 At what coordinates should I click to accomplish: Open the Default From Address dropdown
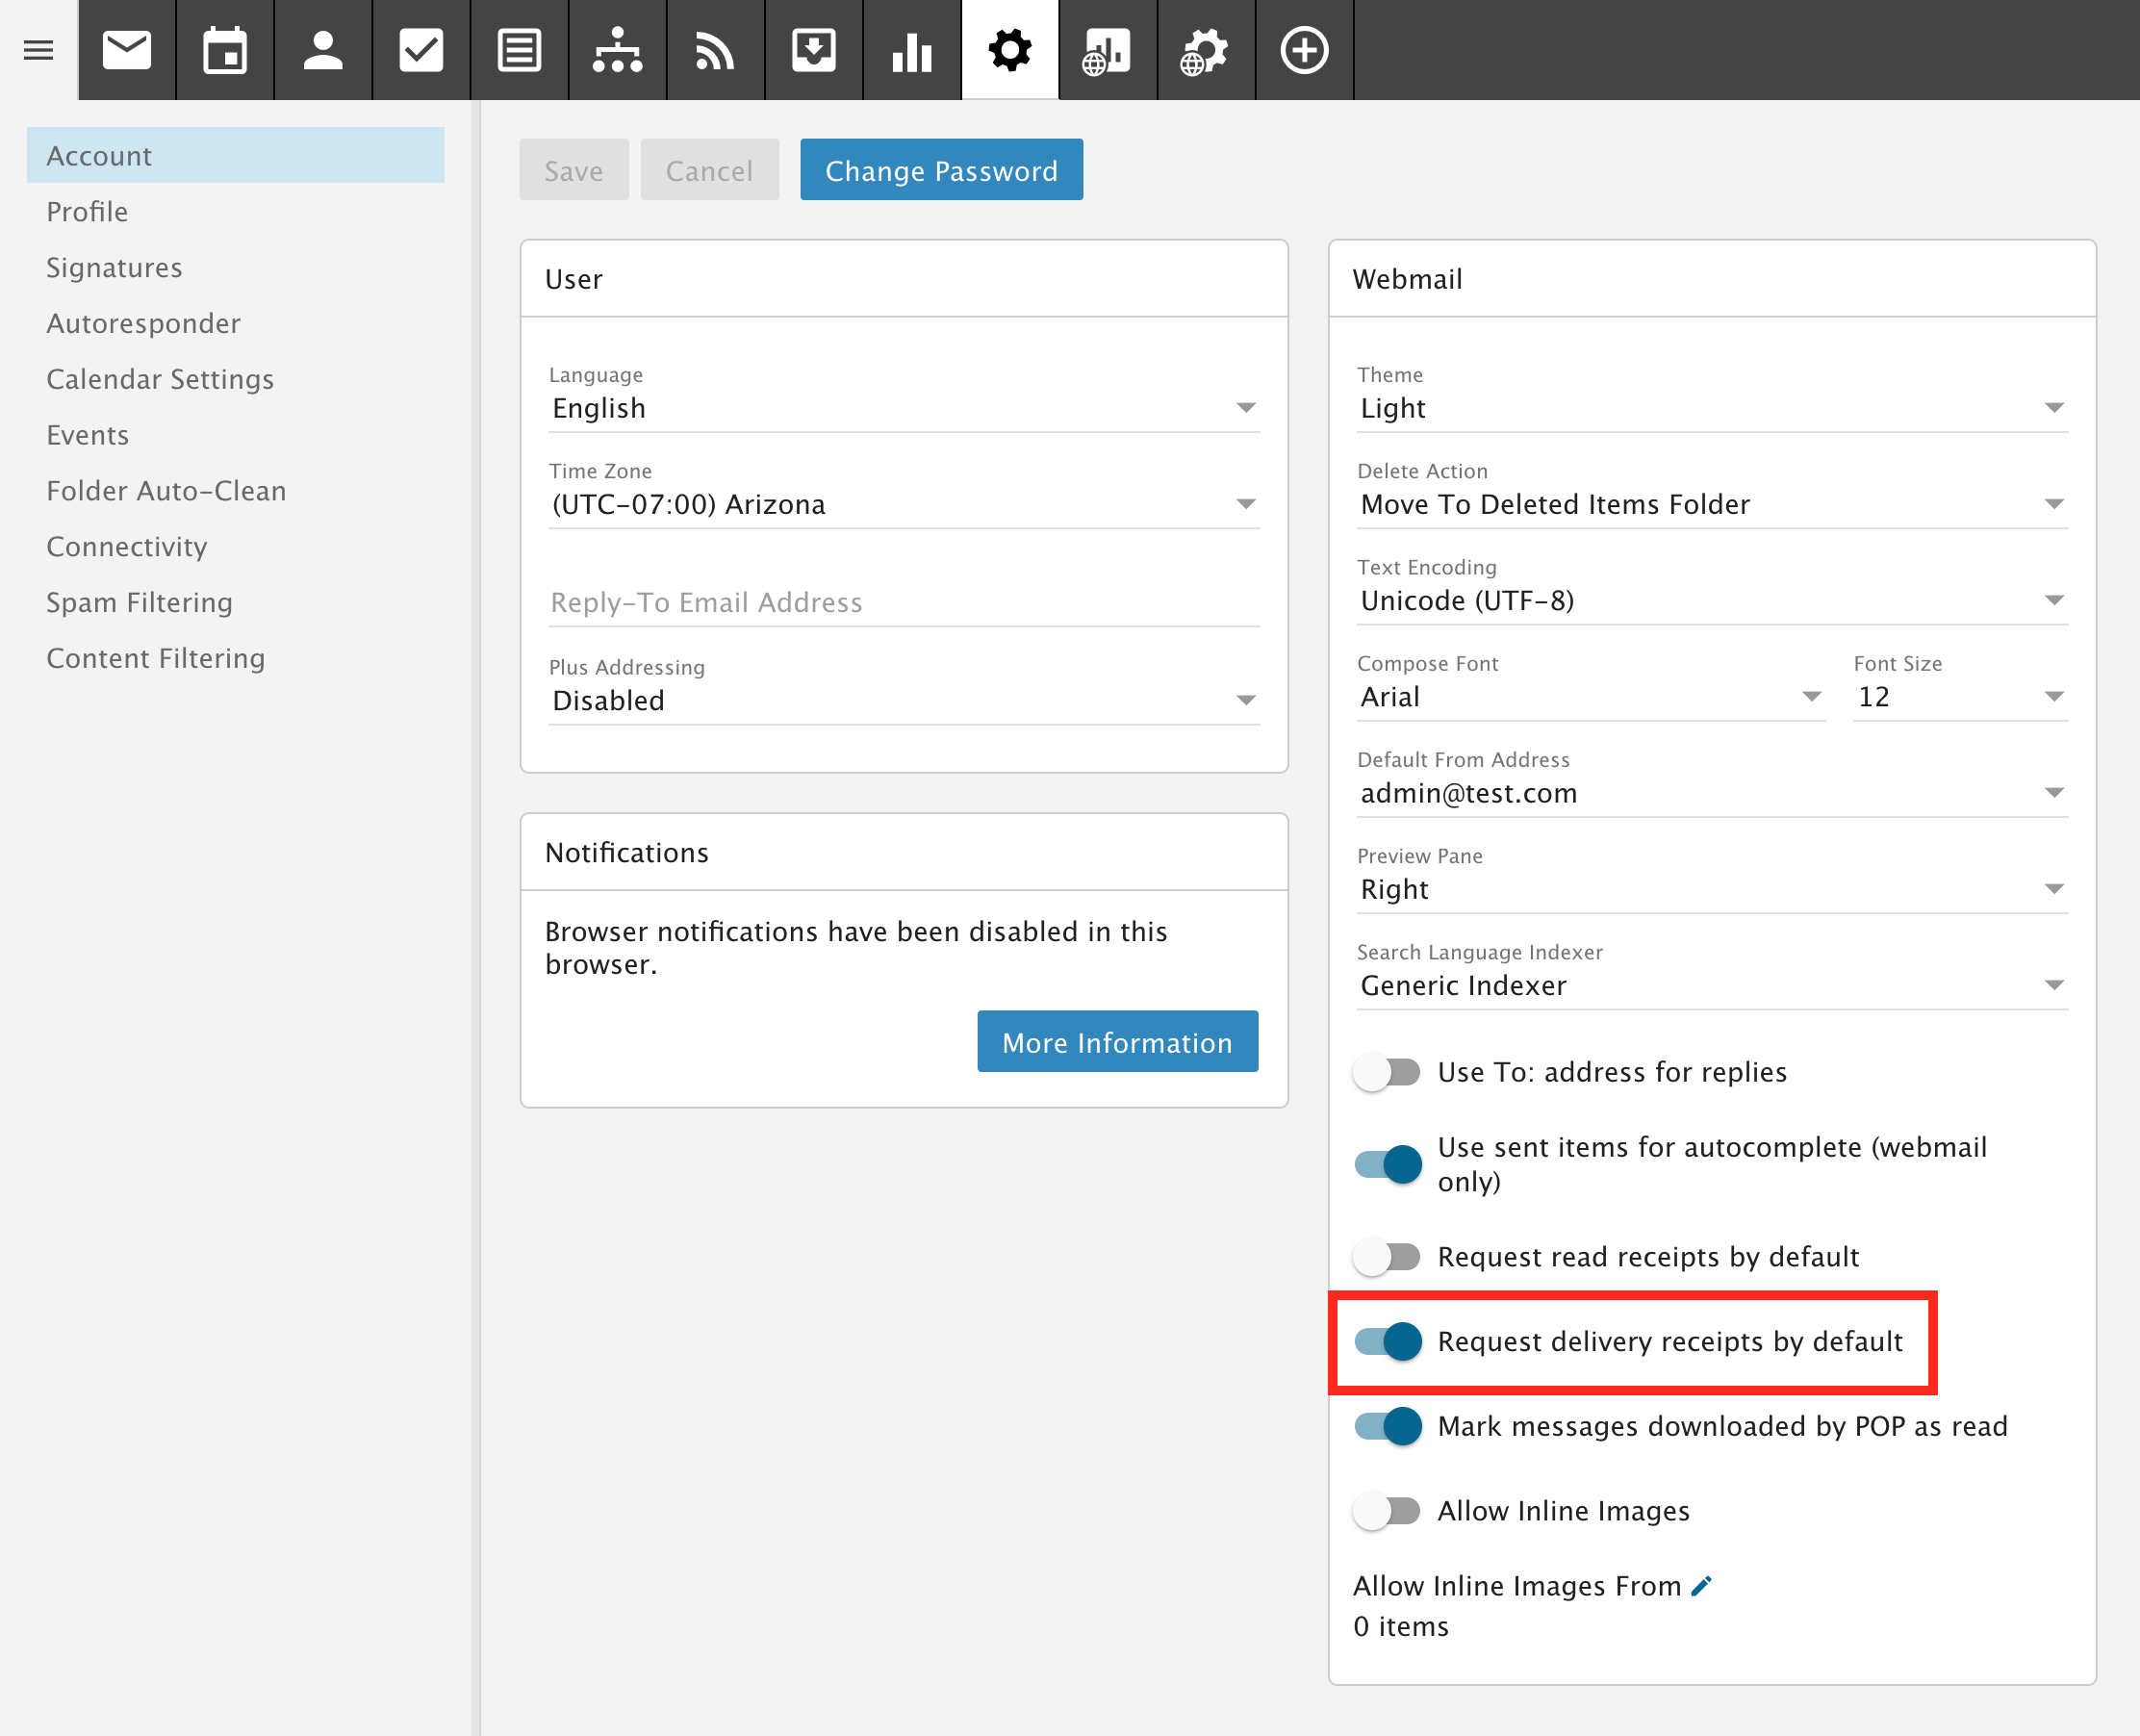pos(1711,793)
